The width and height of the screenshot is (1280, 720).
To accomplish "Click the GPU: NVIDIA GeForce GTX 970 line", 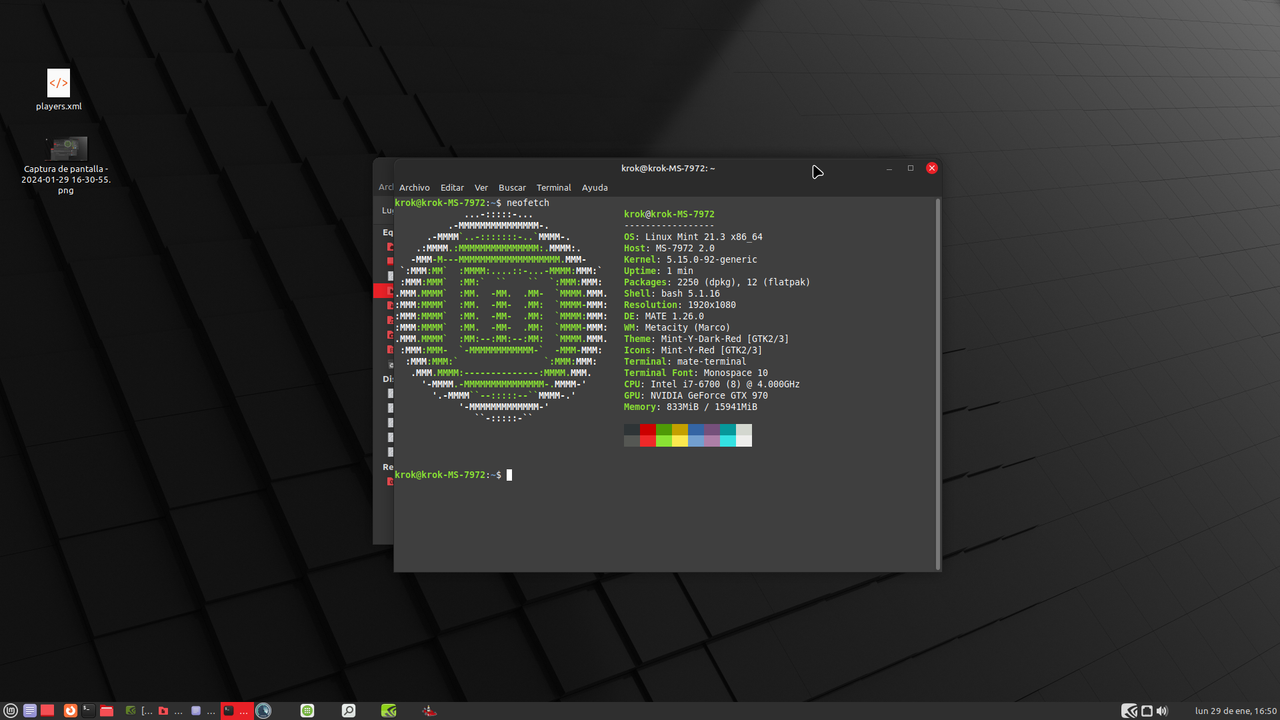I will (696, 396).
